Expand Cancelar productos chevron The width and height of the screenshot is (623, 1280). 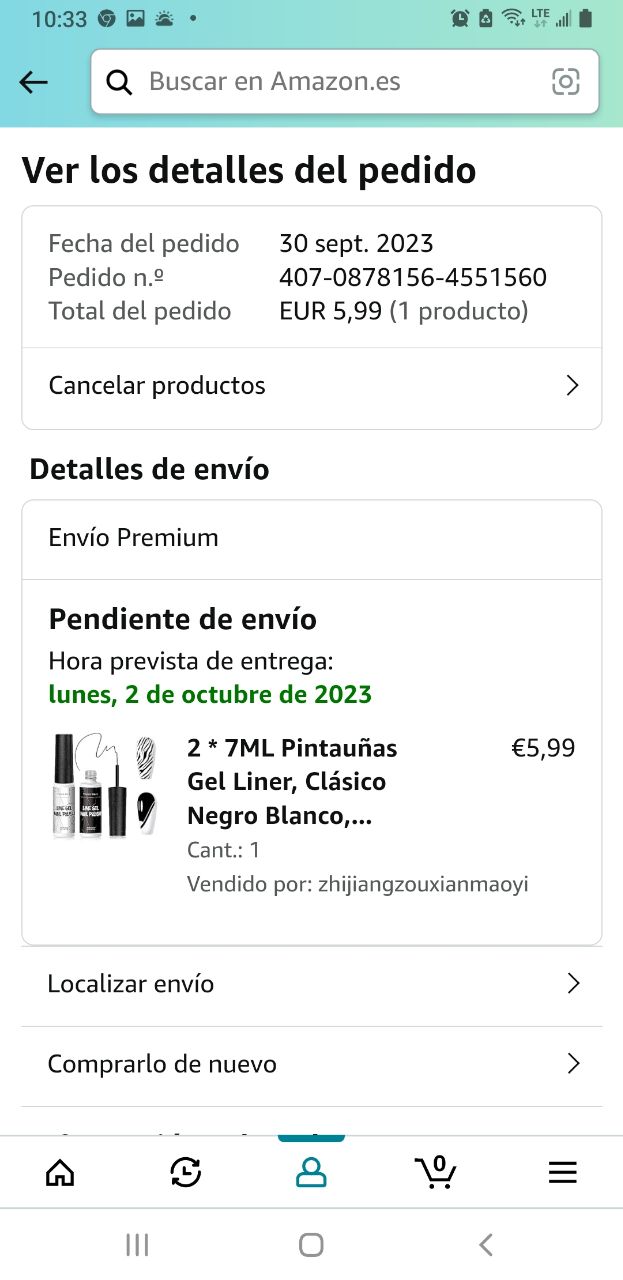[x=572, y=386]
